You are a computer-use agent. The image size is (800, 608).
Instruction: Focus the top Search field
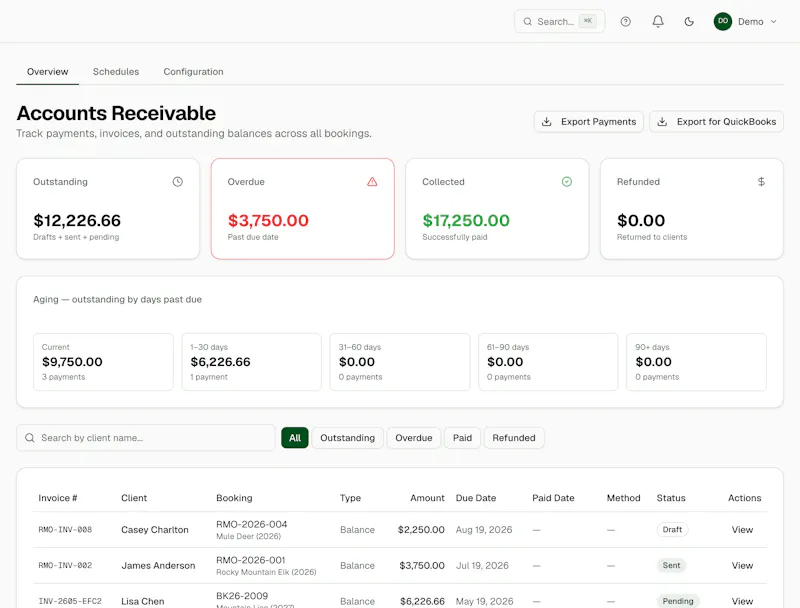click(560, 21)
